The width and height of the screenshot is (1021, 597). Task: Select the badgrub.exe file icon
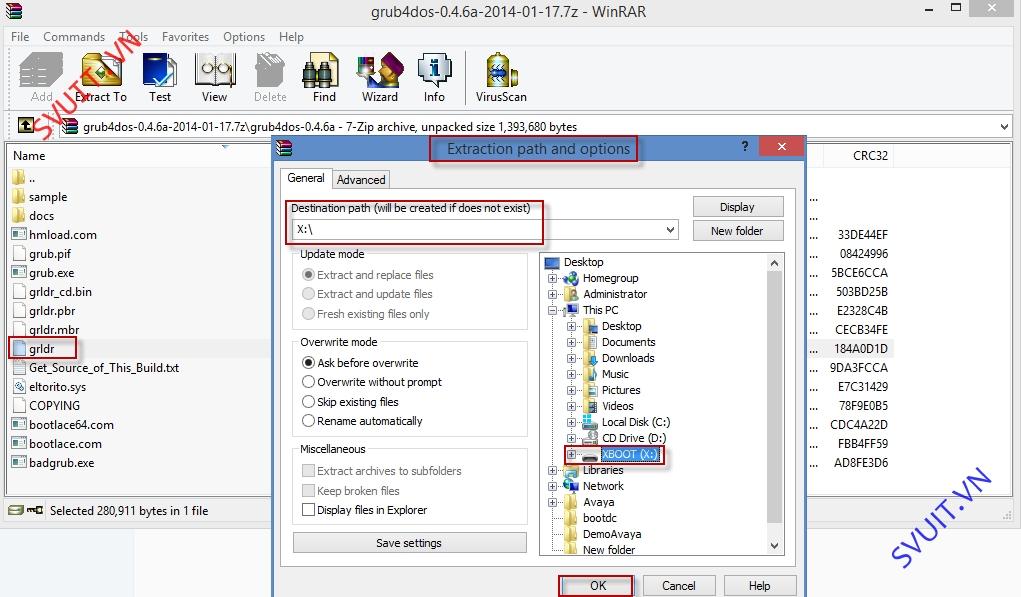pos(19,462)
